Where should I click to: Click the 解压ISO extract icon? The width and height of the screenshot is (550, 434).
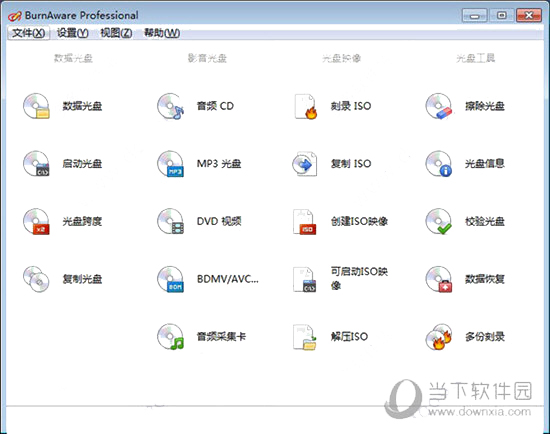tap(305, 336)
